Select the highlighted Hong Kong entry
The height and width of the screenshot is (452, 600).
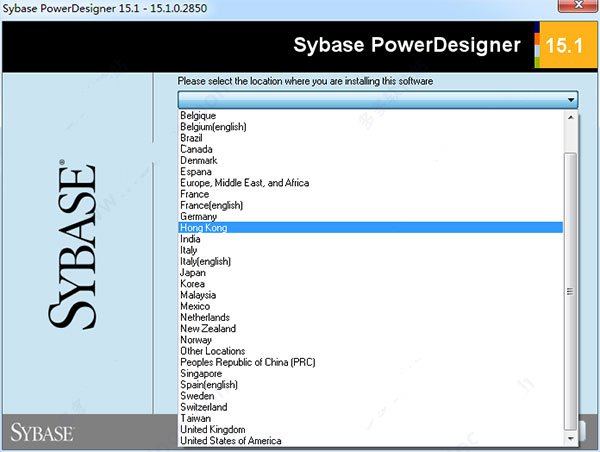click(370, 228)
